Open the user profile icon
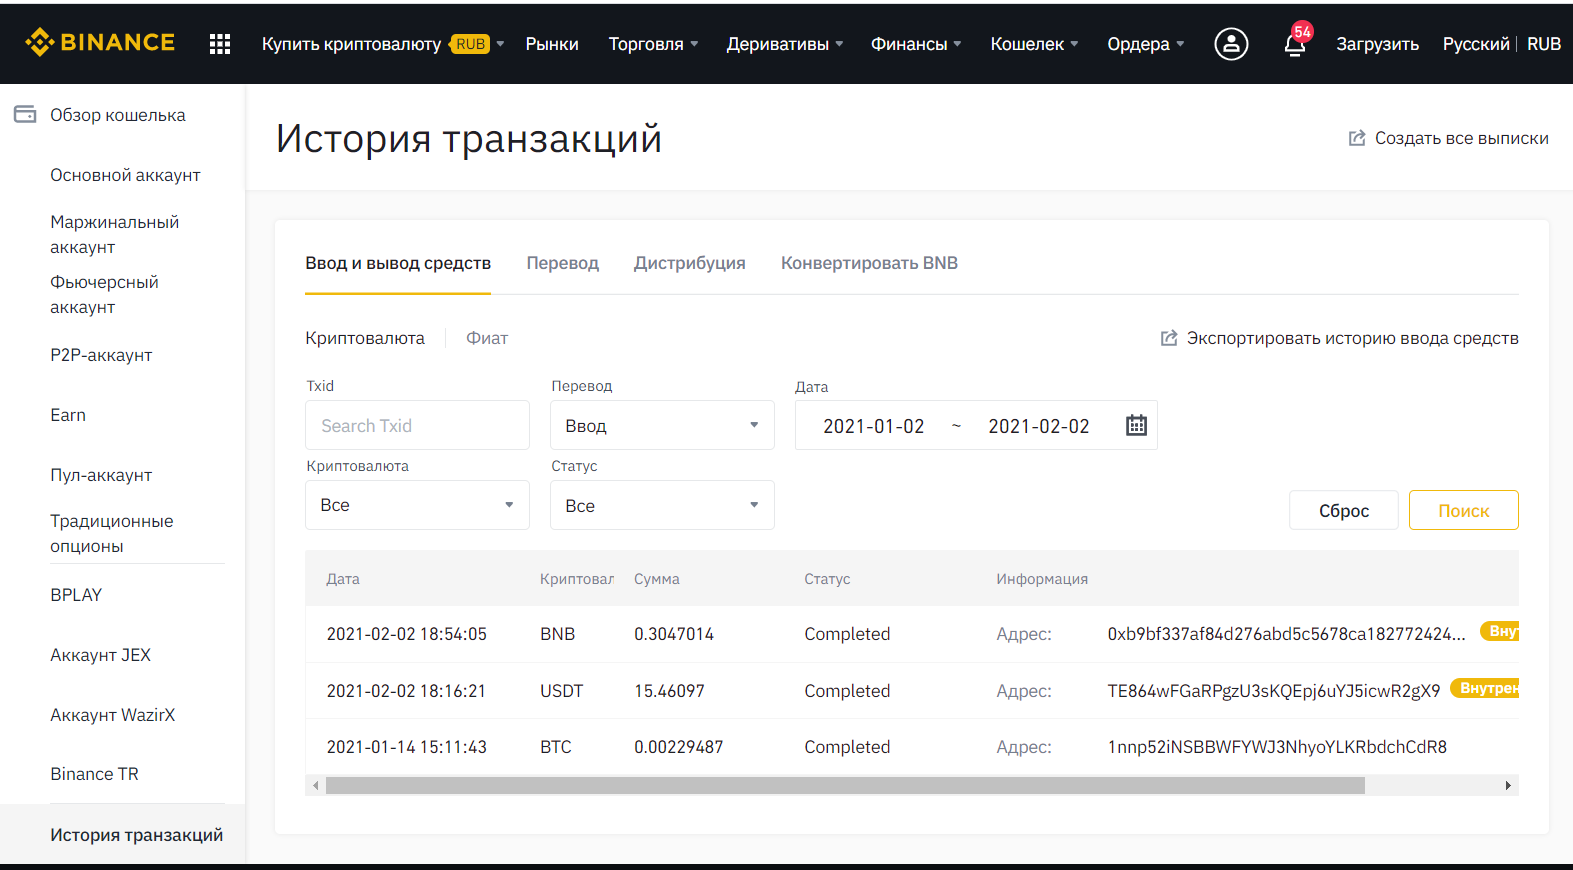The image size is (1573, 870). pyautogui.click(x=1231, y=44)
